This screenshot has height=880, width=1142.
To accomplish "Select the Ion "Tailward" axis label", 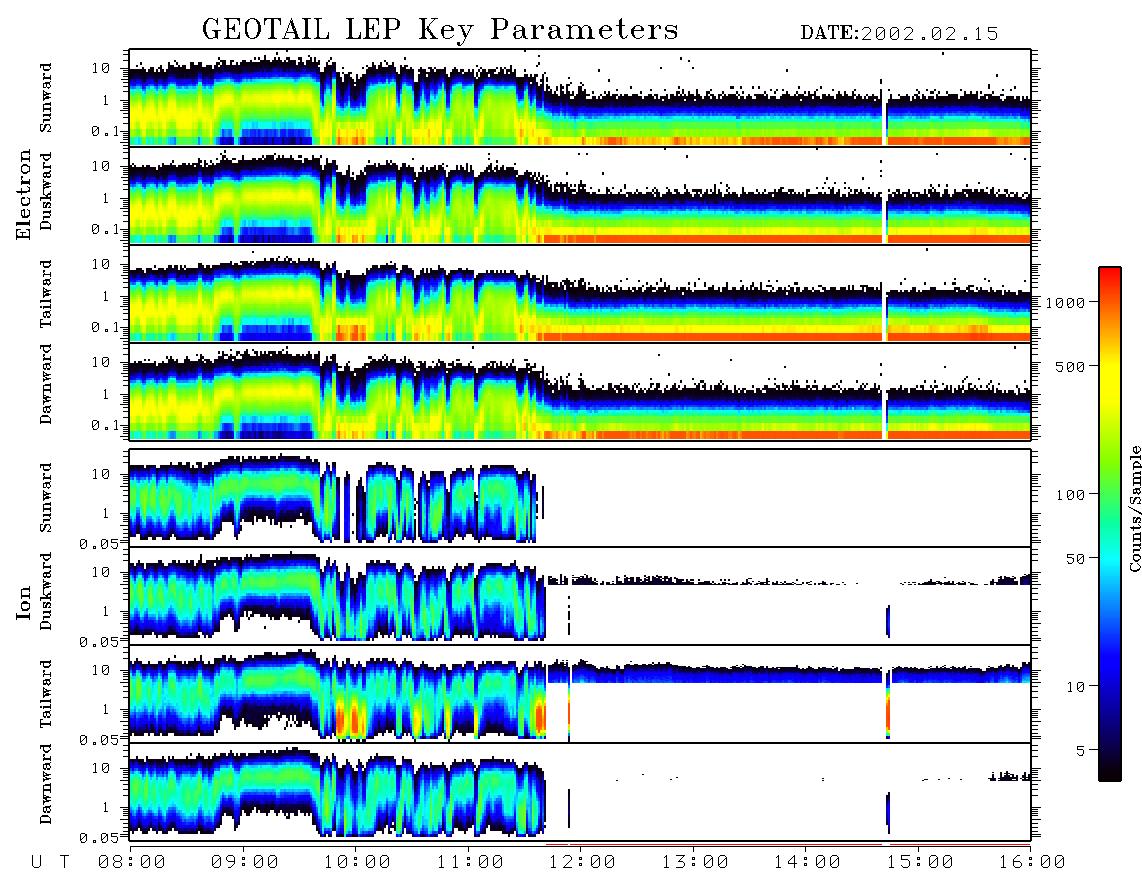I will [46, 694].
